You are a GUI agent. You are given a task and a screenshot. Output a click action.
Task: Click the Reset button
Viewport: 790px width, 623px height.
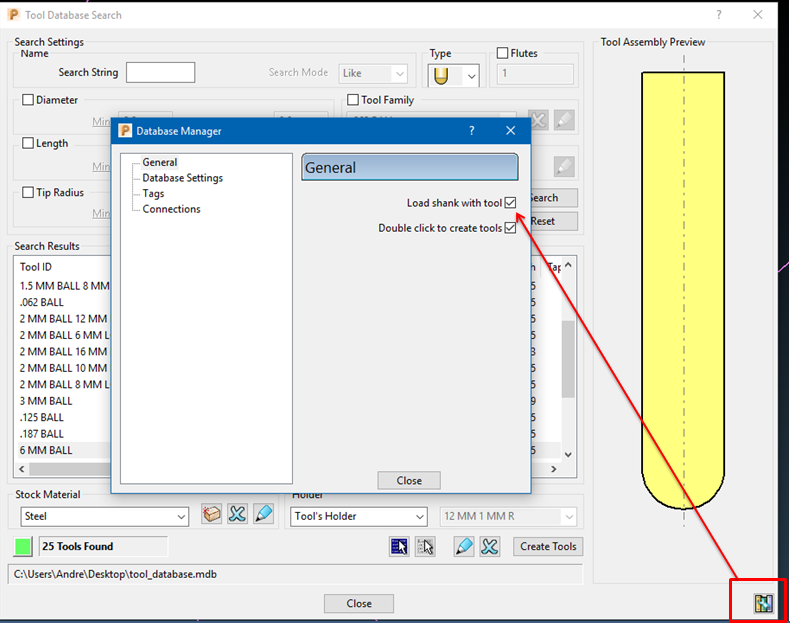tap(554, 221)
